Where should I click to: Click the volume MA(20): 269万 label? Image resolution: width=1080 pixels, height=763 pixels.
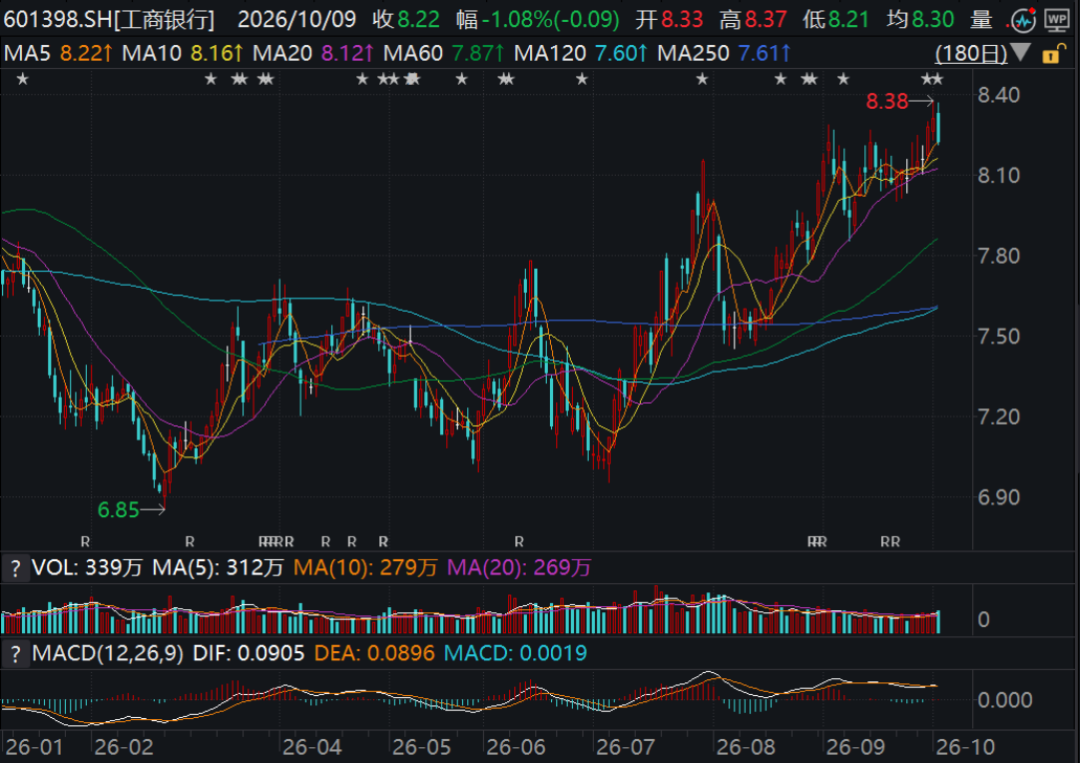(519, 568)
